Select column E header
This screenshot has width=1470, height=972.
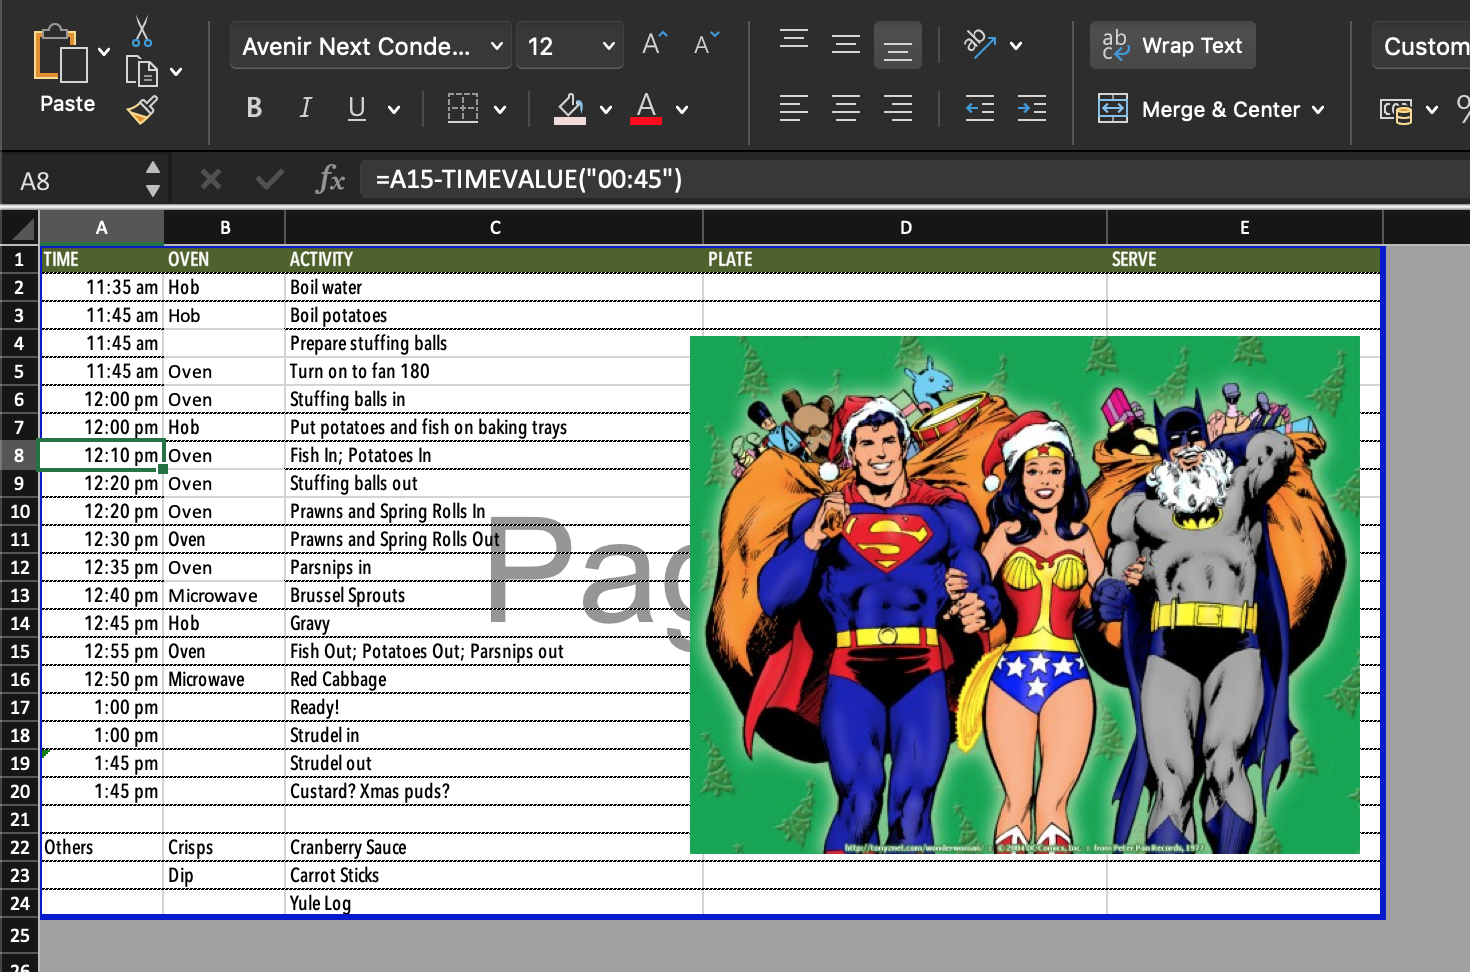click(1245, 228)
